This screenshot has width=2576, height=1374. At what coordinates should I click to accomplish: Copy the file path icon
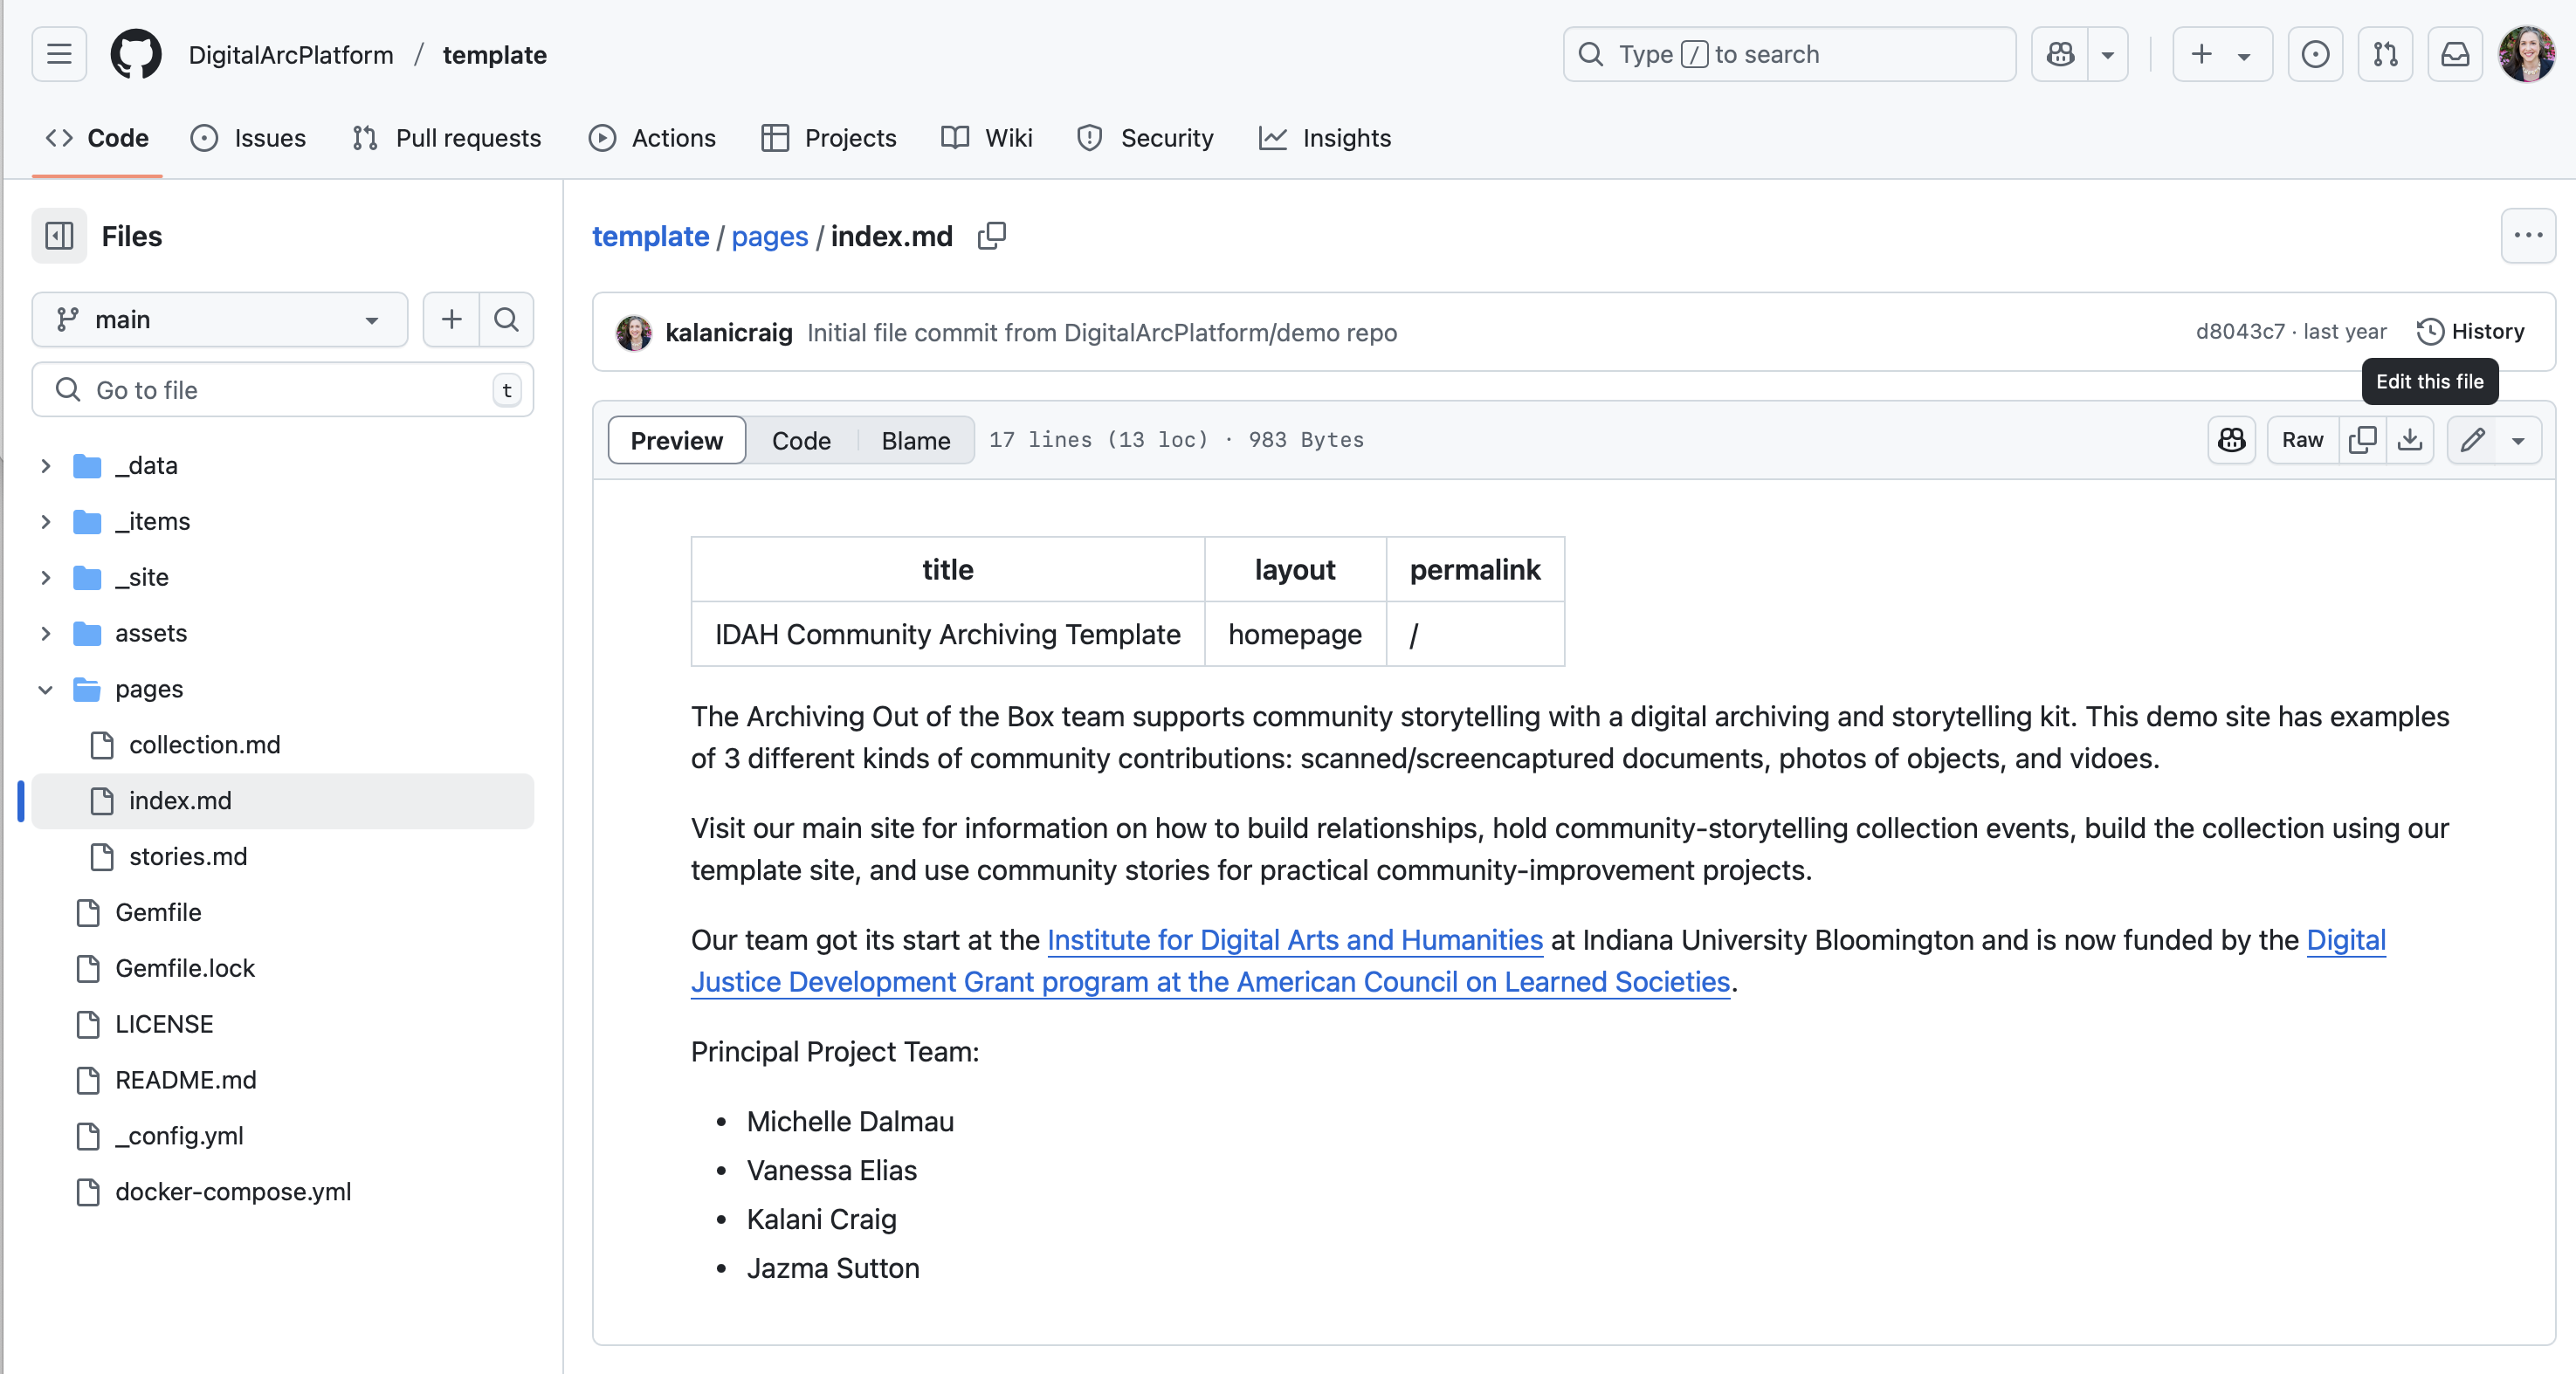(992, 236)
